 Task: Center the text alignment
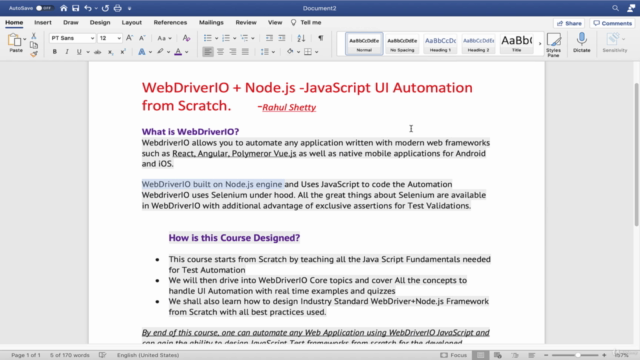(220, 52)
